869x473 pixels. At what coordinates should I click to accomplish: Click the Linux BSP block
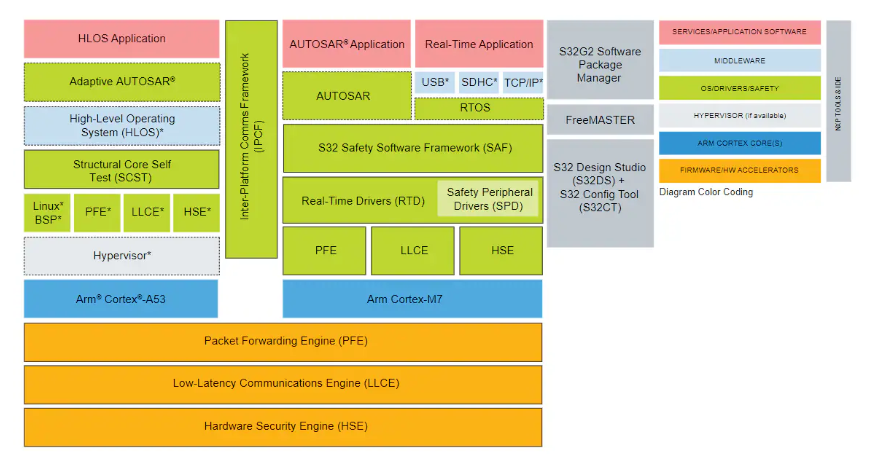[47, 213]
